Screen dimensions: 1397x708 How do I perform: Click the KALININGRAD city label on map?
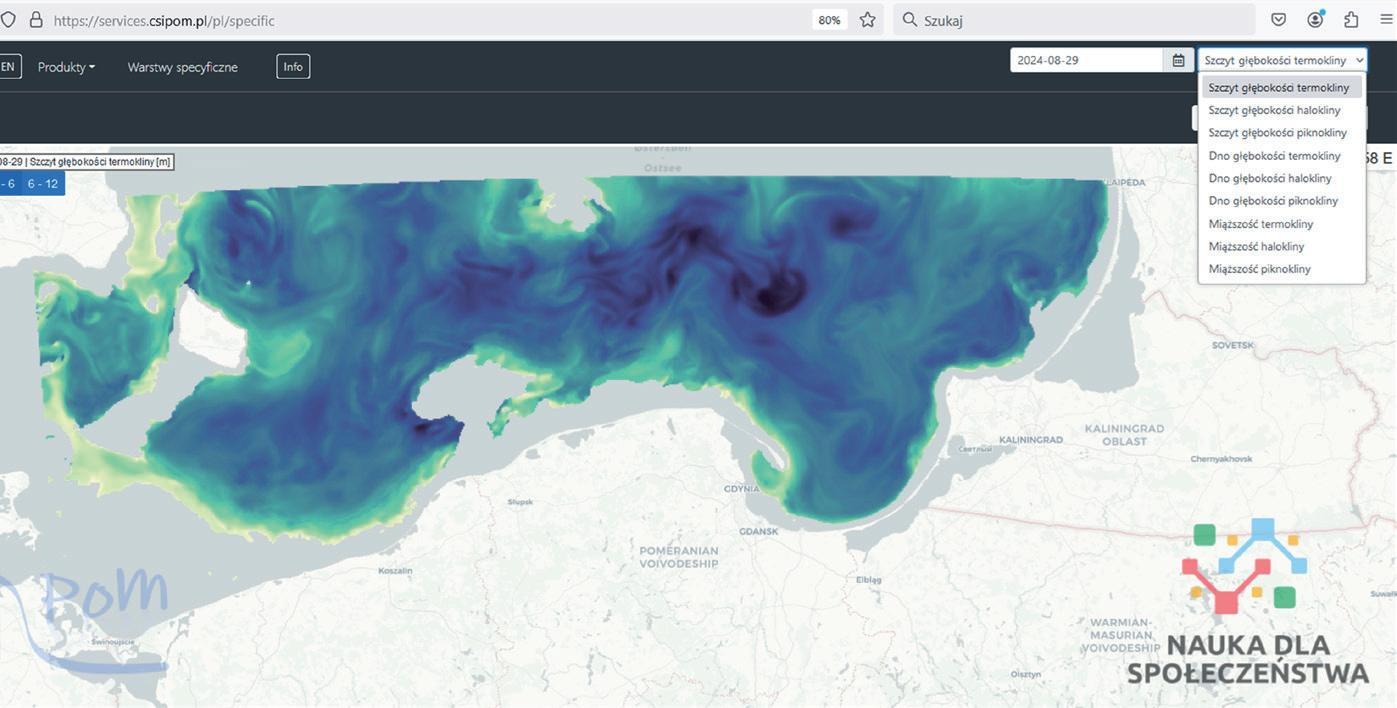1030,440
